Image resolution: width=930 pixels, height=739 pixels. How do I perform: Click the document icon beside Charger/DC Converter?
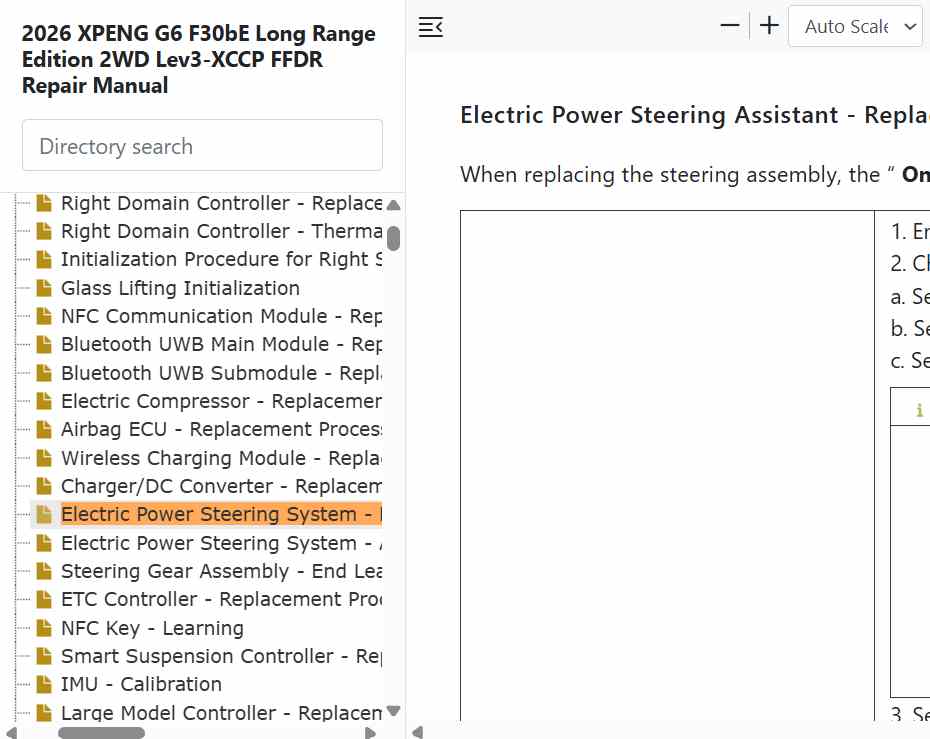click(x=44, y=486)
